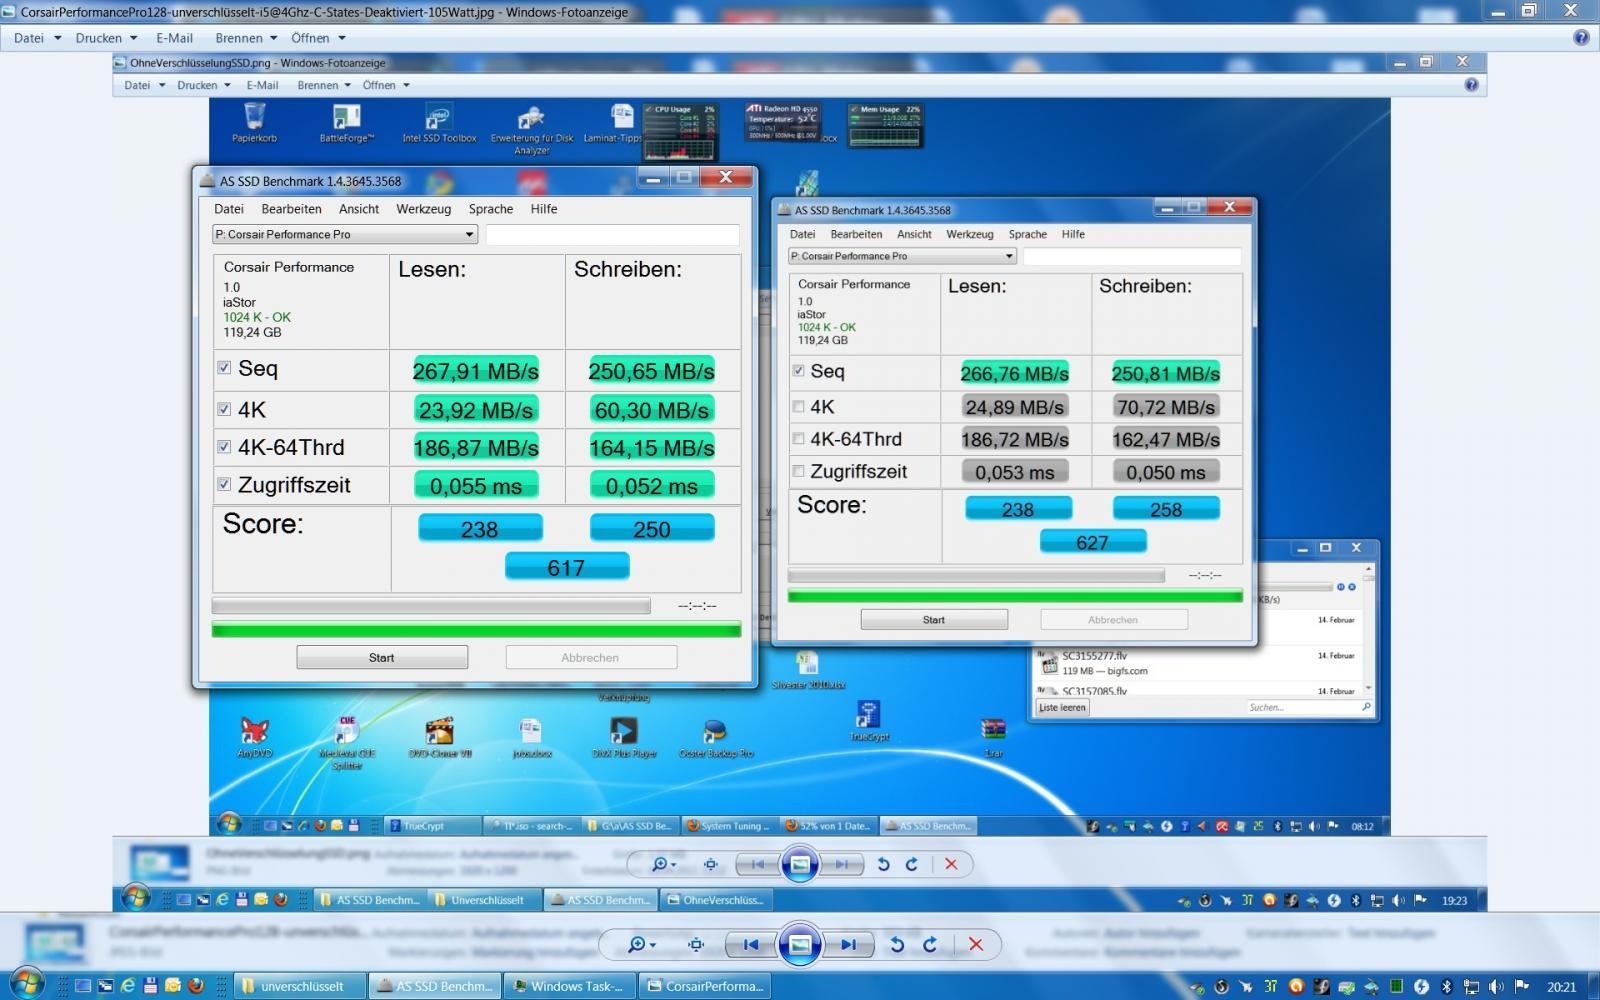Toggle the Seq checkbox in left benchmark window

point(224,368)
